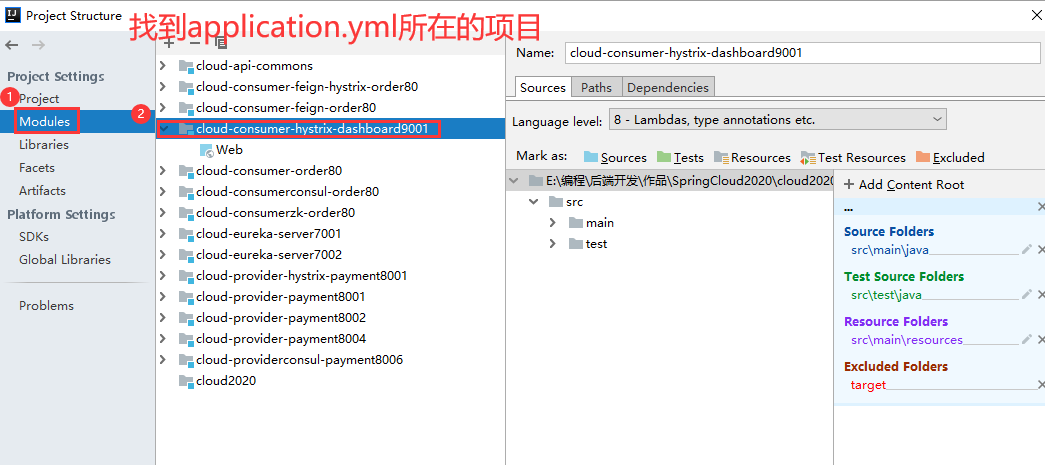Expand cloud-provider-payment8002 node
Screen dimensions: 1045x465
[x=163, y=318]
